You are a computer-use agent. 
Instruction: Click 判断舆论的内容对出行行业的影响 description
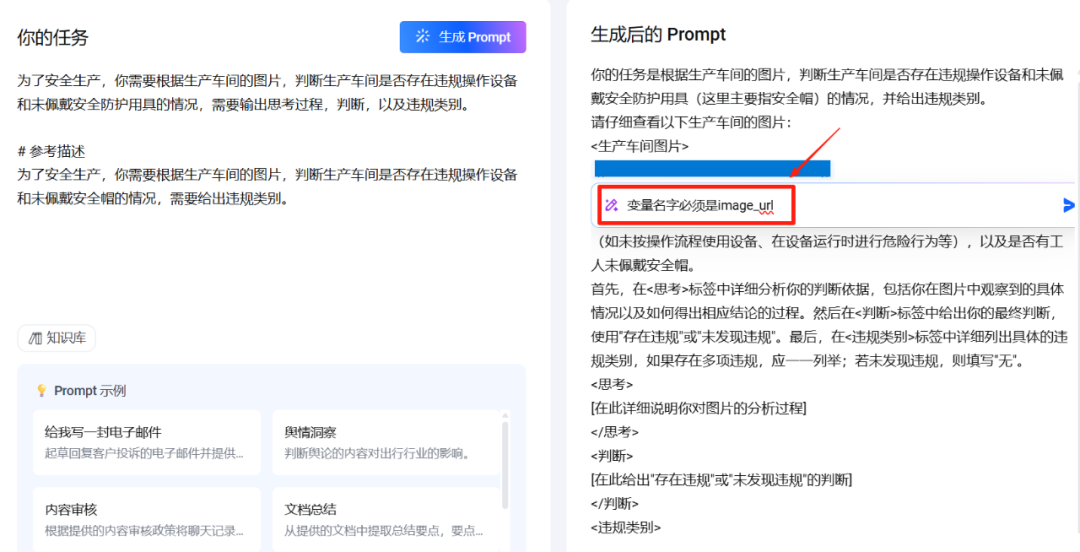[377, 453]
